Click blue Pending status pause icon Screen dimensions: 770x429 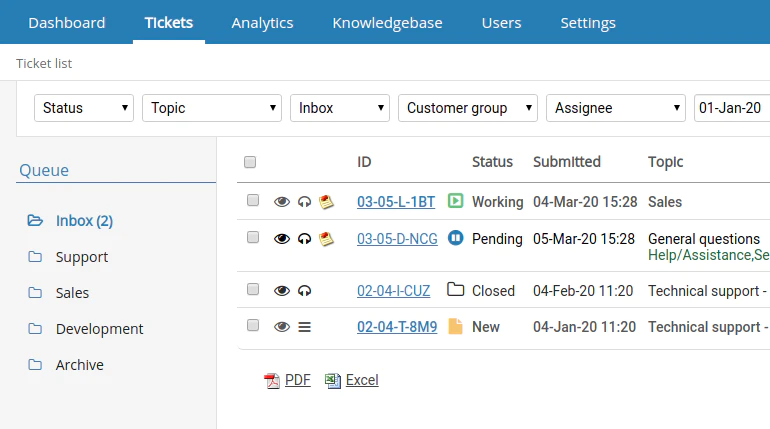click(455, 238)
